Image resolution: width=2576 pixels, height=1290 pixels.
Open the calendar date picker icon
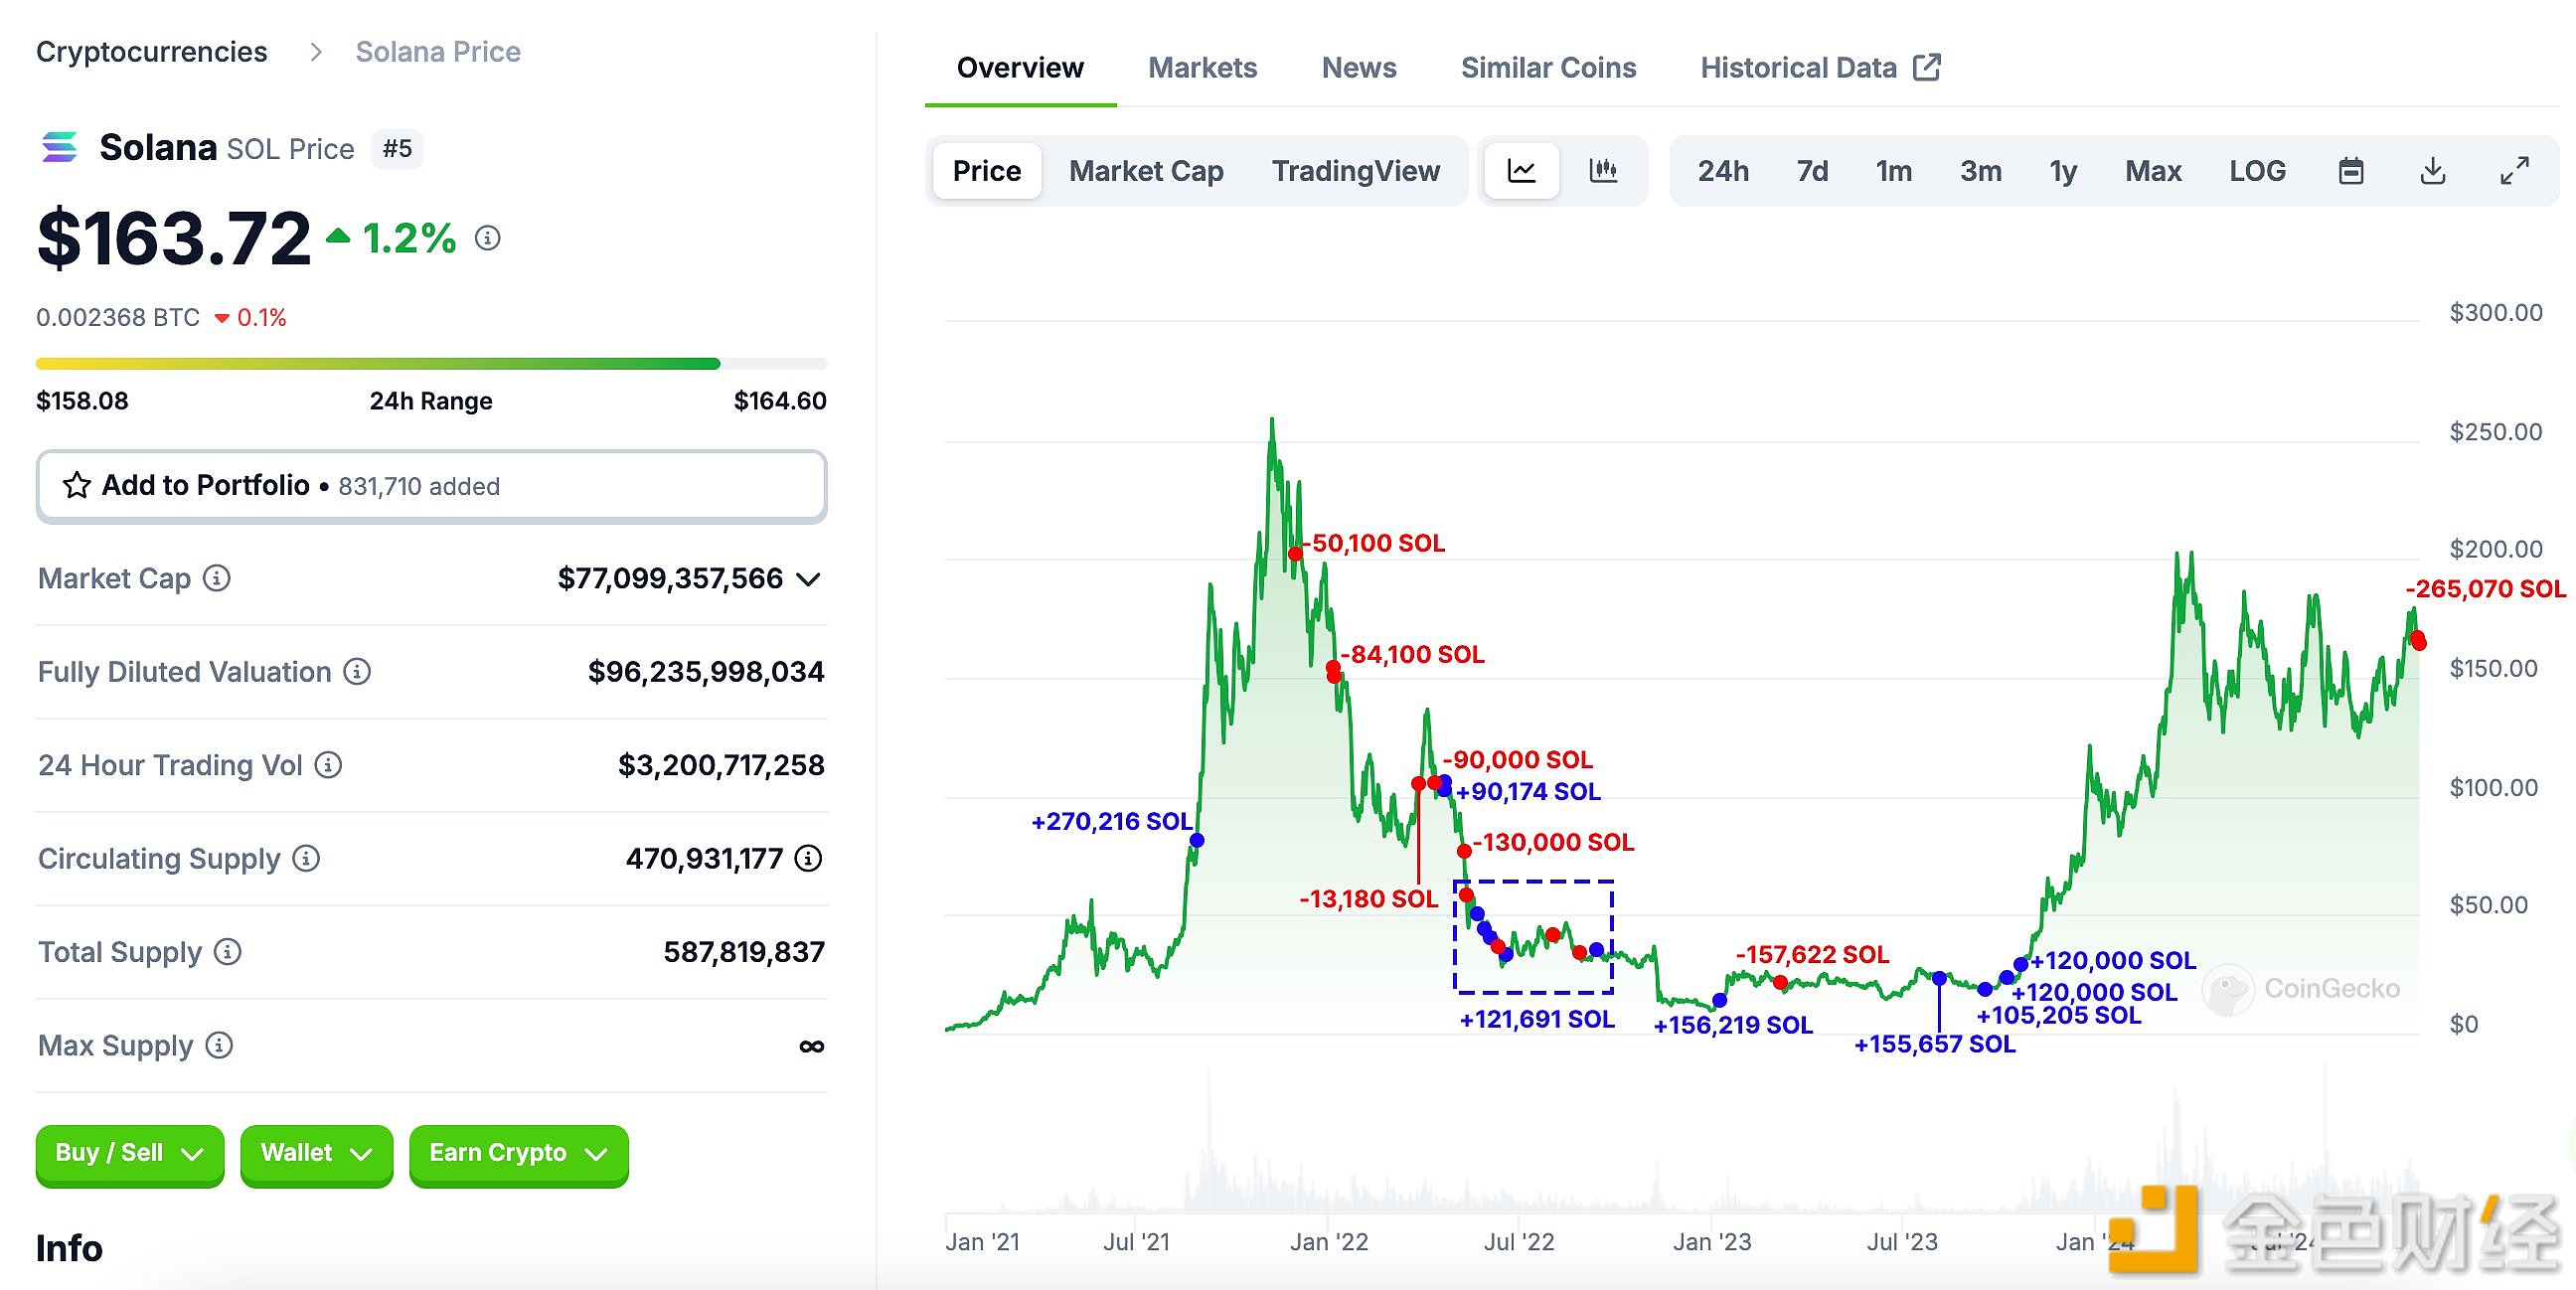[2351, 171]
